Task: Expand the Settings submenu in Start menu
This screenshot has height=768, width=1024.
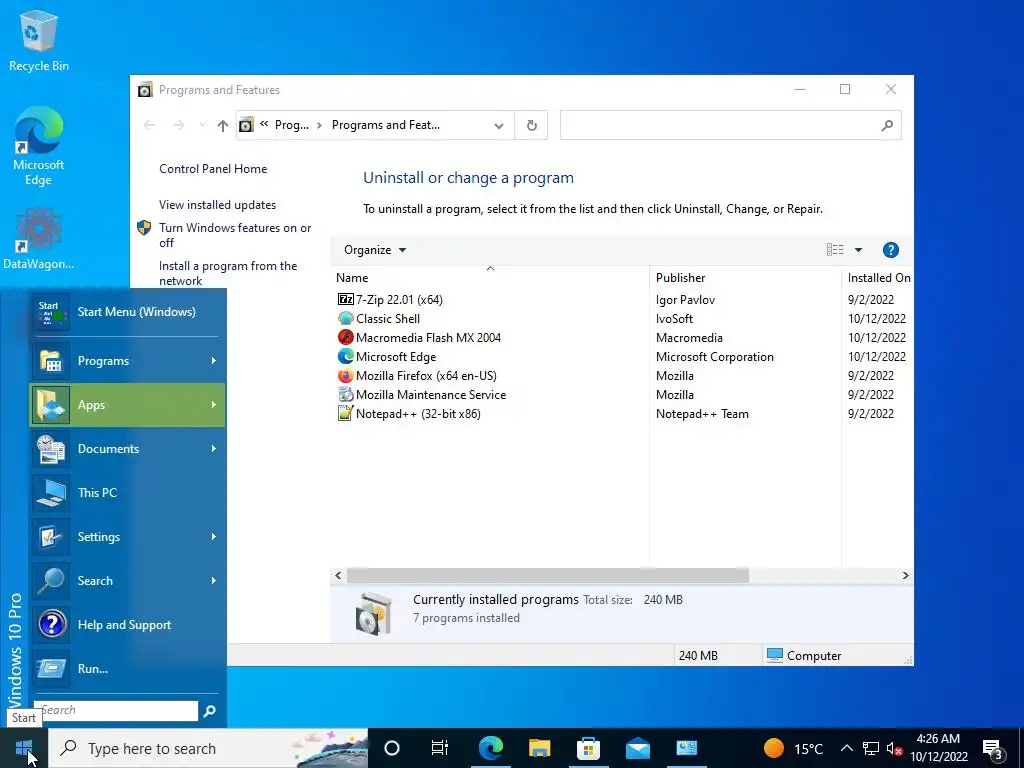Action: tap(127, 537)
